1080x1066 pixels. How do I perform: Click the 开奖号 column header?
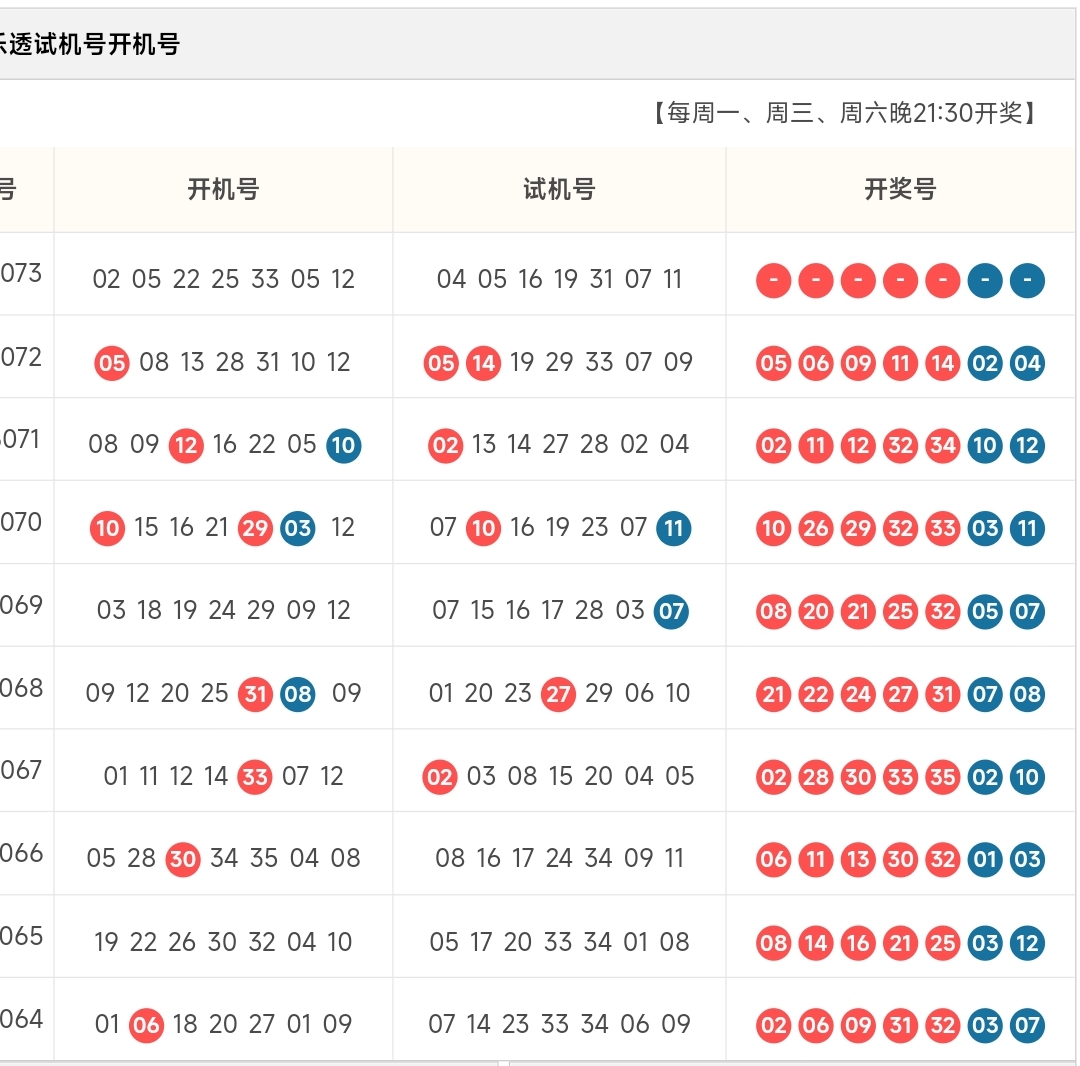pyautogui.click(x=900, y=189)
